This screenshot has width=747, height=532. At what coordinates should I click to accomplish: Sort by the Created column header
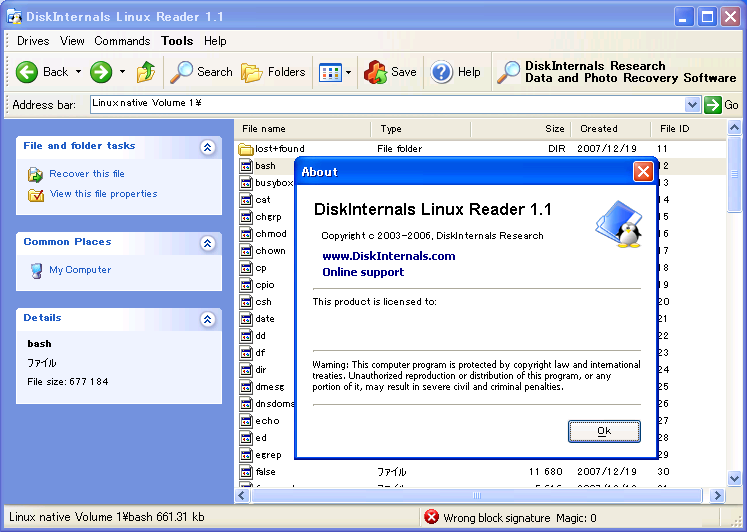611,129
